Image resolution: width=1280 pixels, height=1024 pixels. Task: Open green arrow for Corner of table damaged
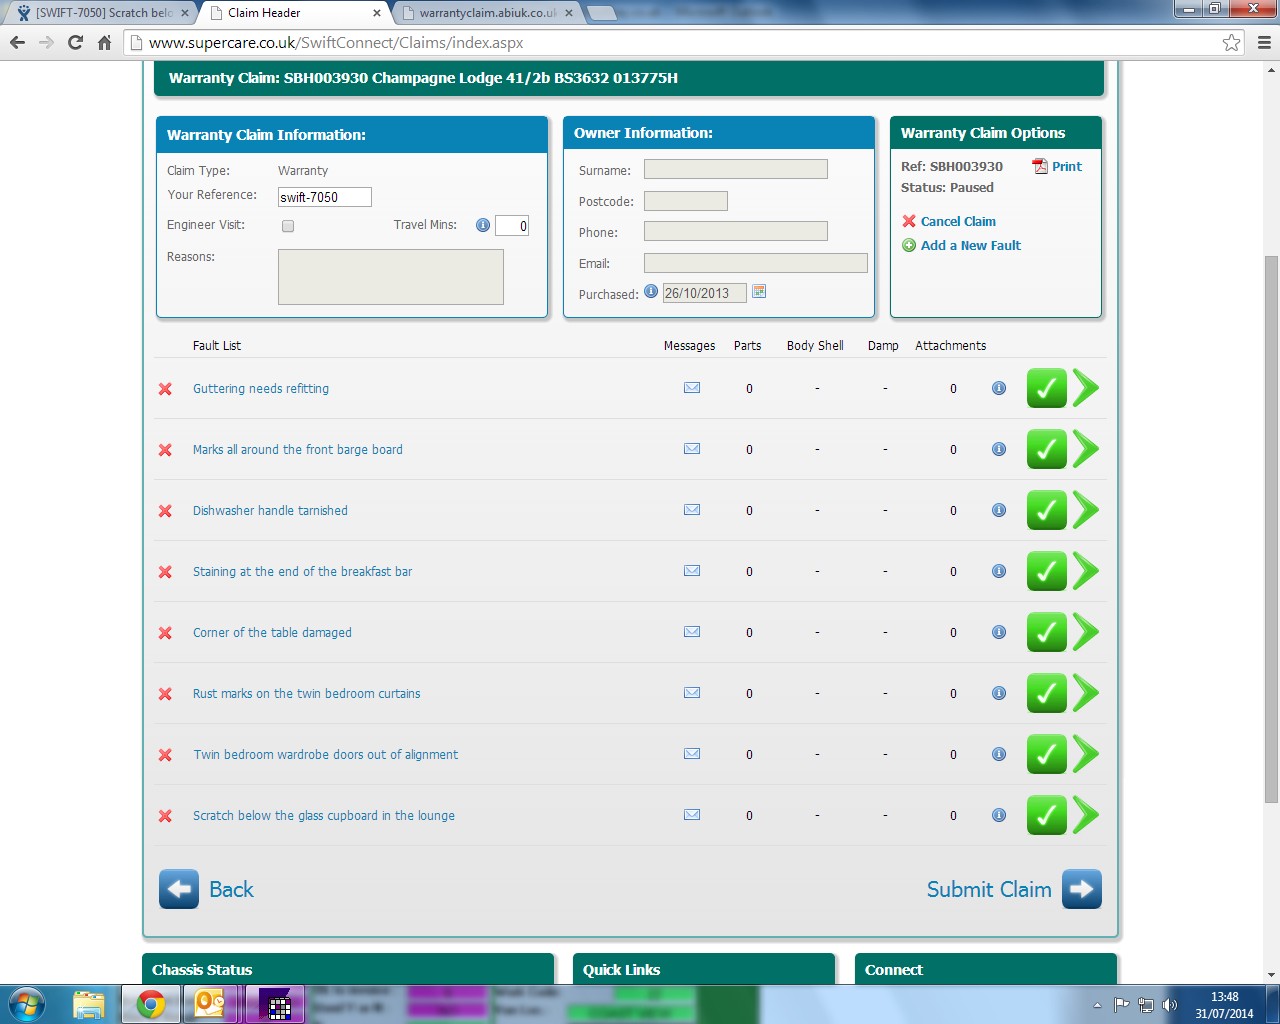point(1086,632)
